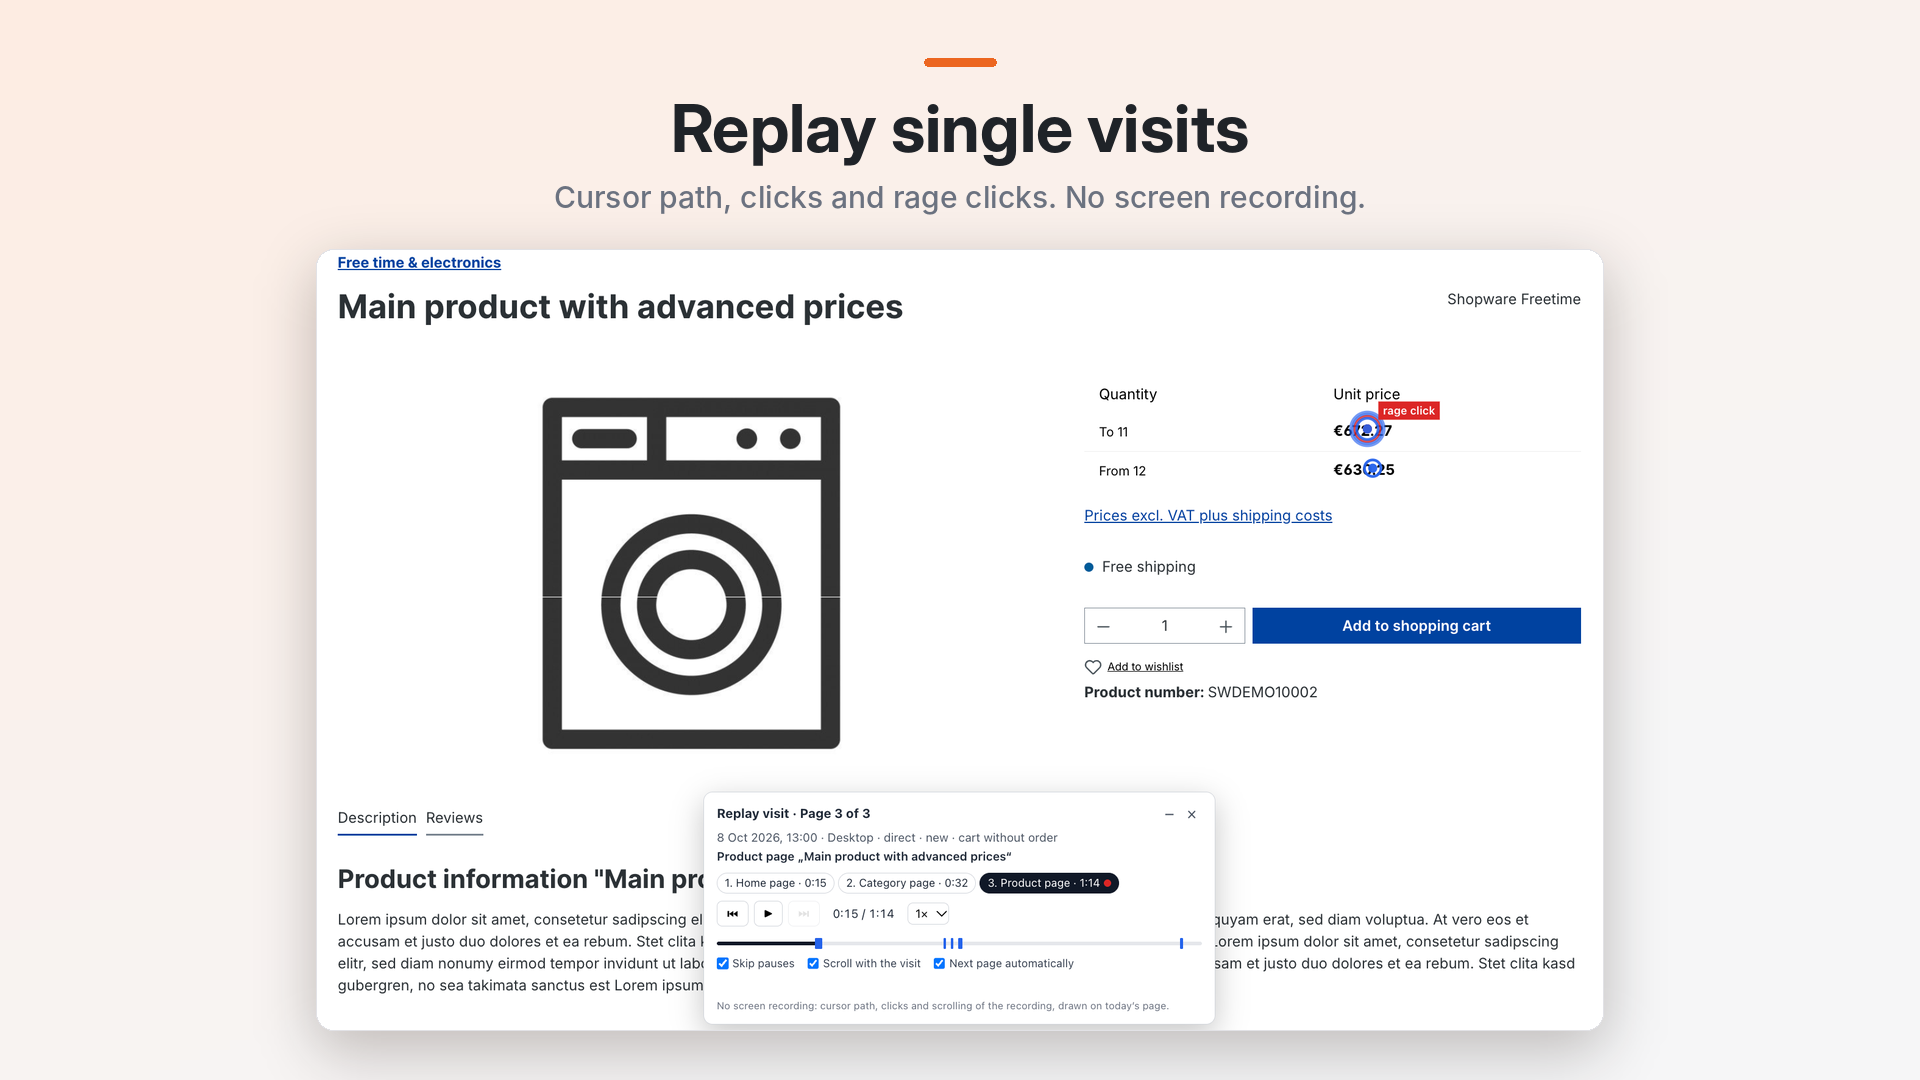Click the disabled skip-forward button
This screenshot has width=1920, height=1080.
point(804,914)
